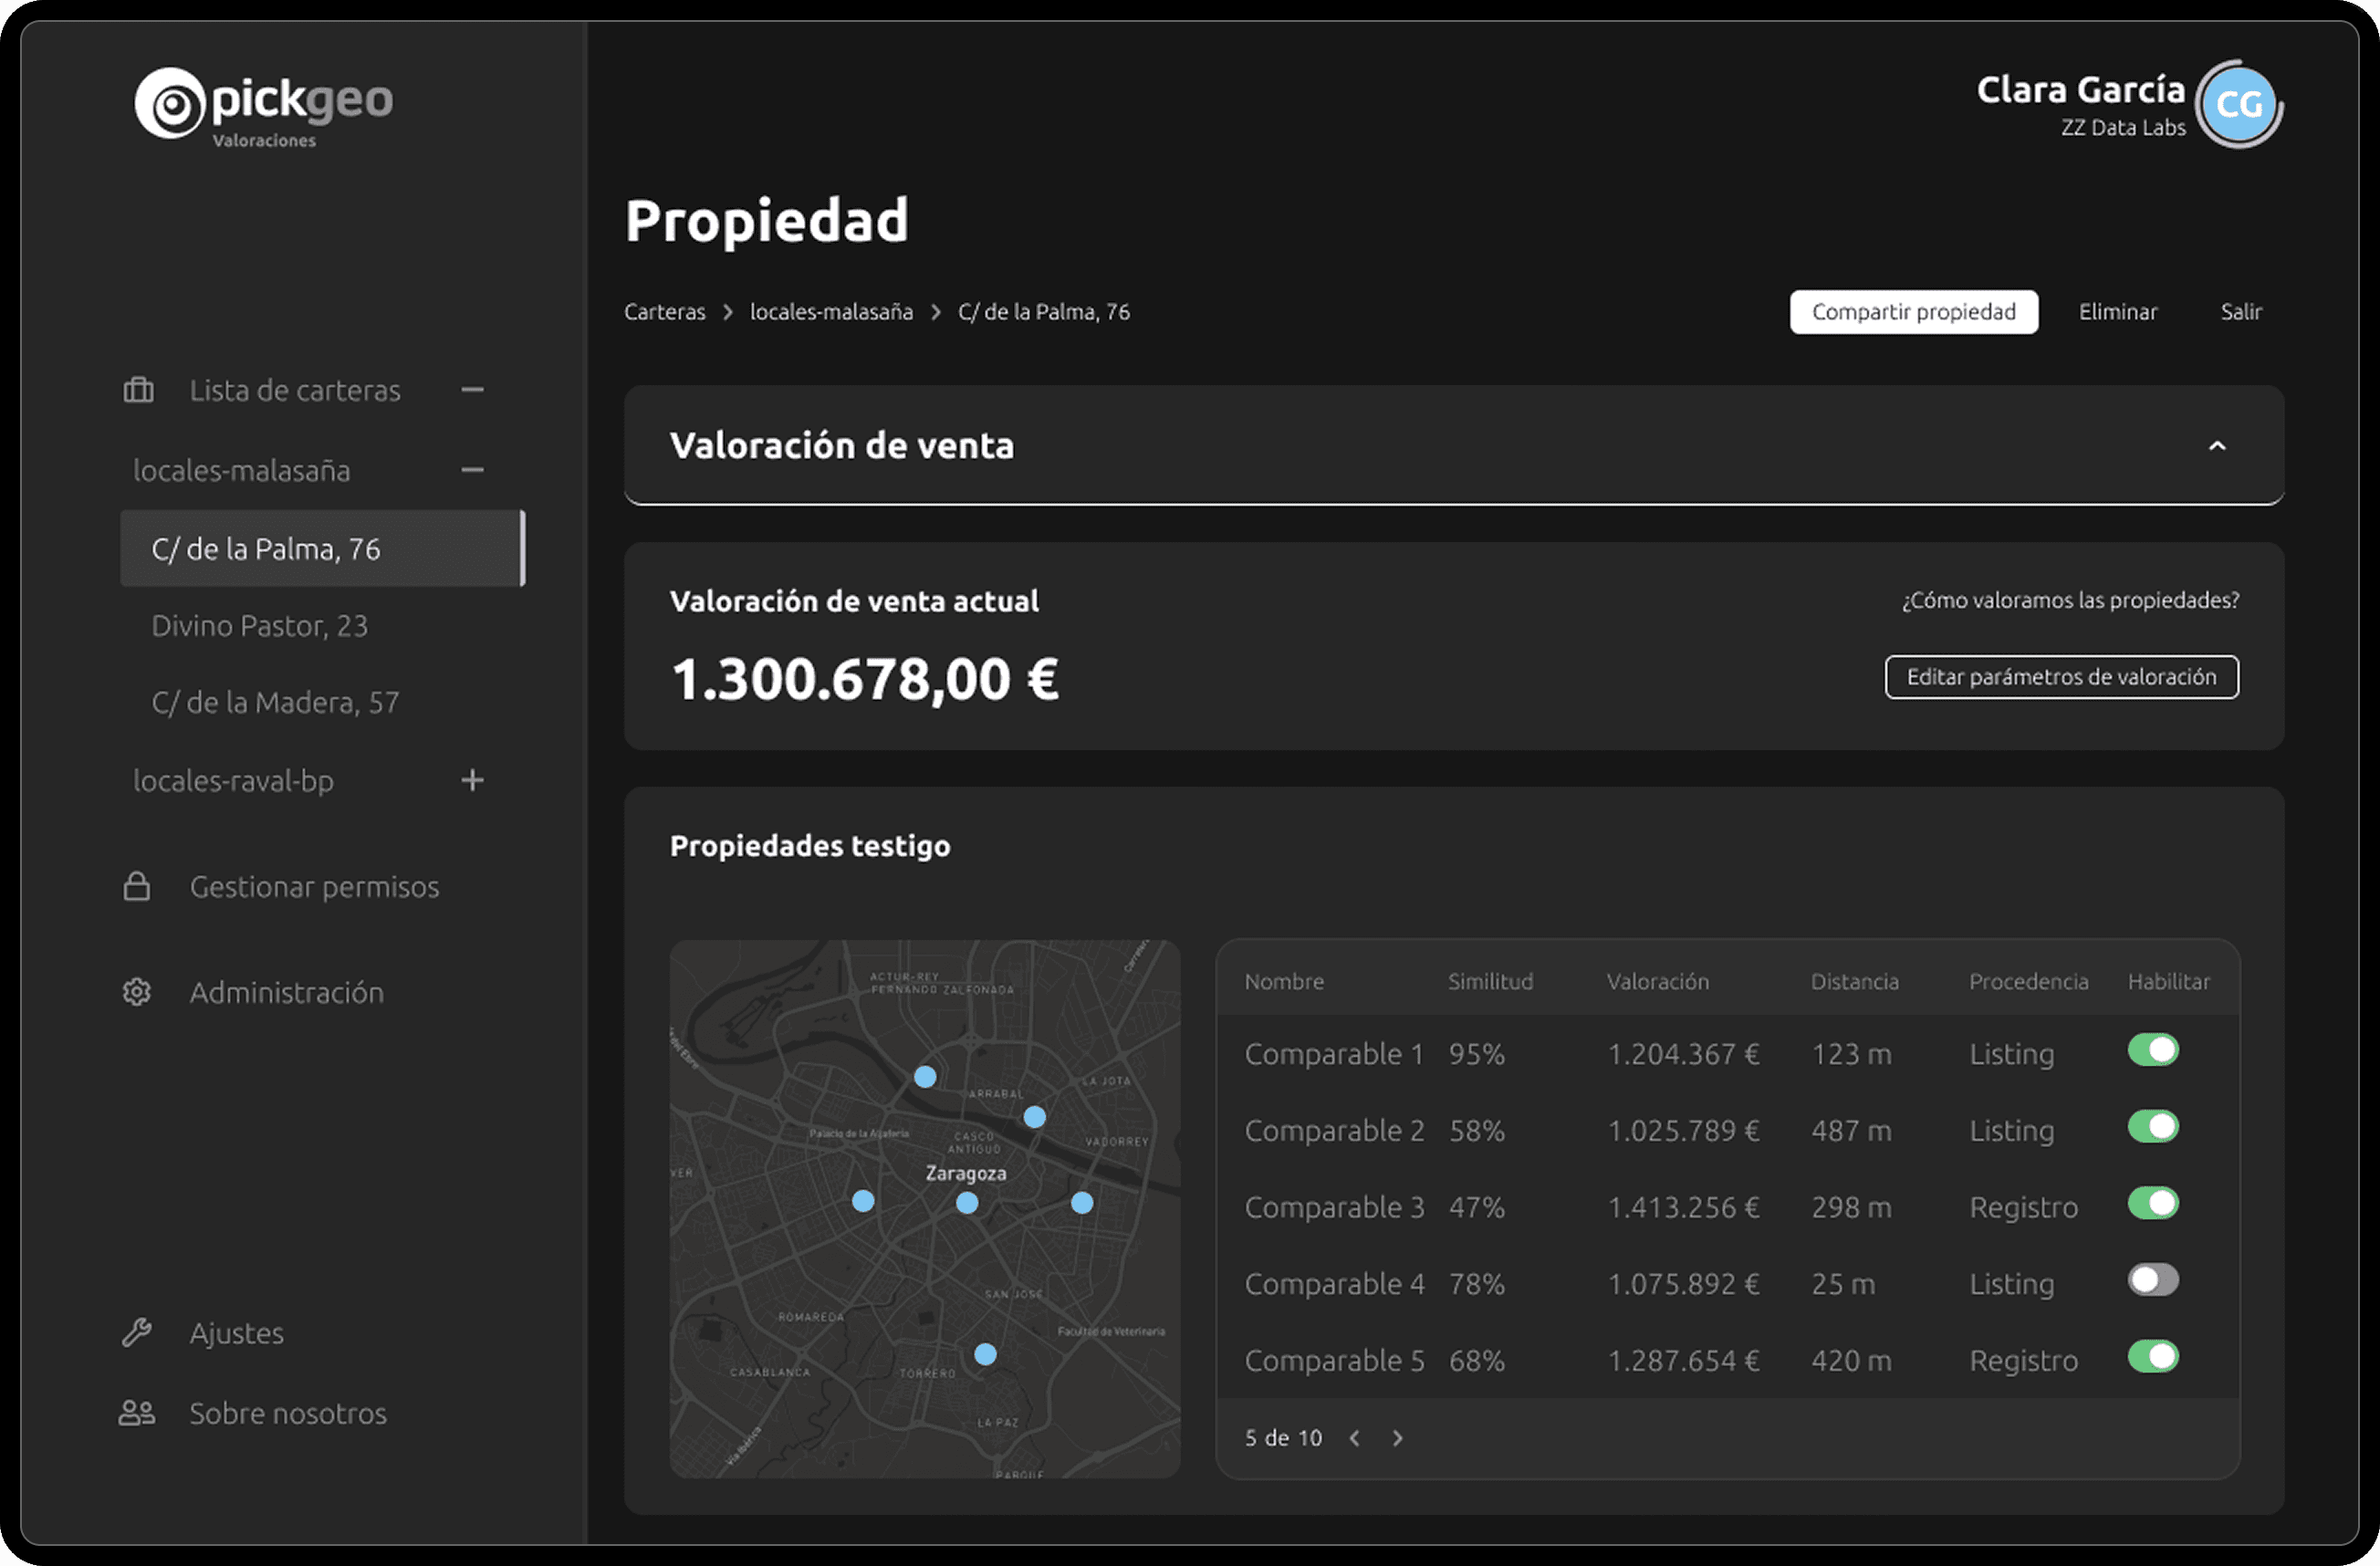Image resolution: width=2380 pixels, height=1566 pixels.
Task: Click map marker near Torrero label
Action: (985, 1353)
